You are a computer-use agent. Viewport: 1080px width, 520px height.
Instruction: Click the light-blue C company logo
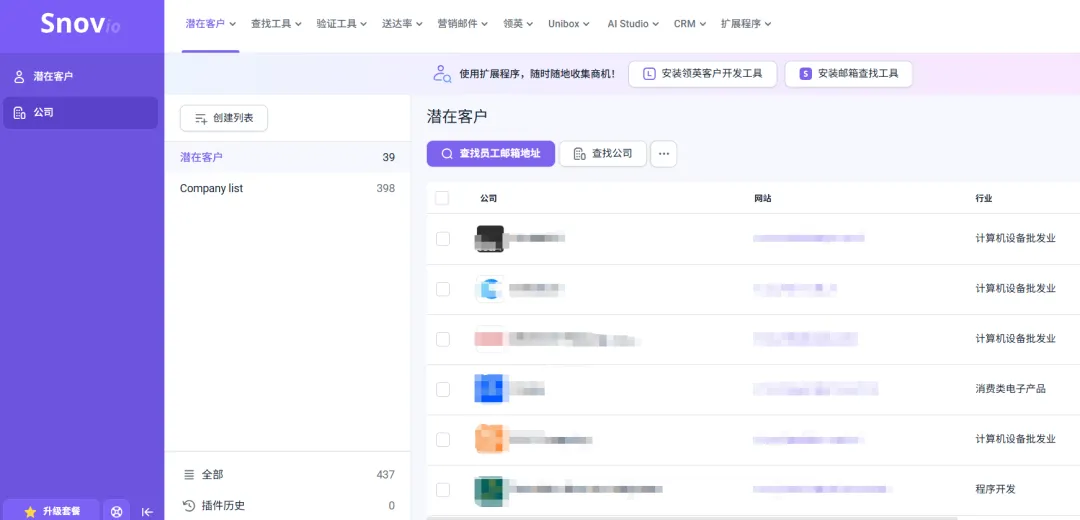tap(490, 289)
